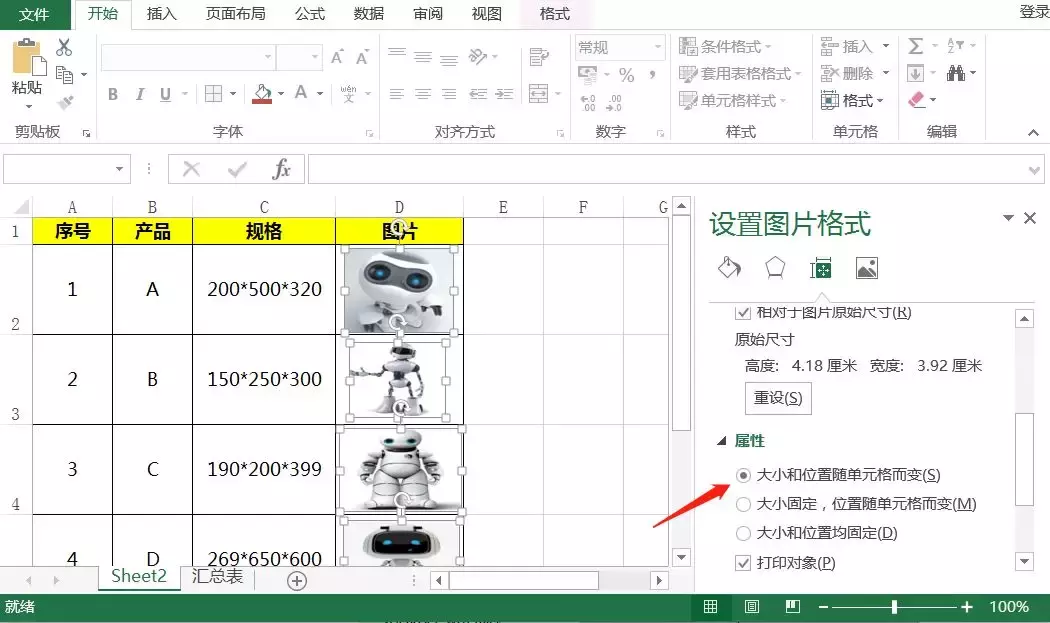Switch to the 数据 ribbon tab

(368, 13)
